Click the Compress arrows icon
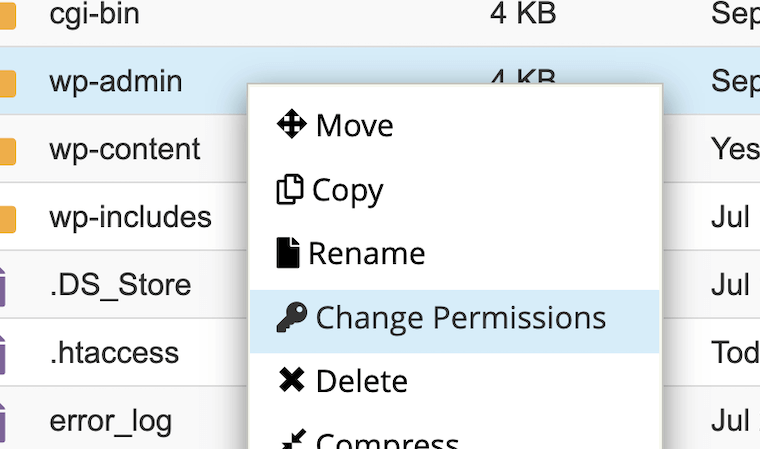This screenshot has height=449, width=760. [x=294, y=439]
